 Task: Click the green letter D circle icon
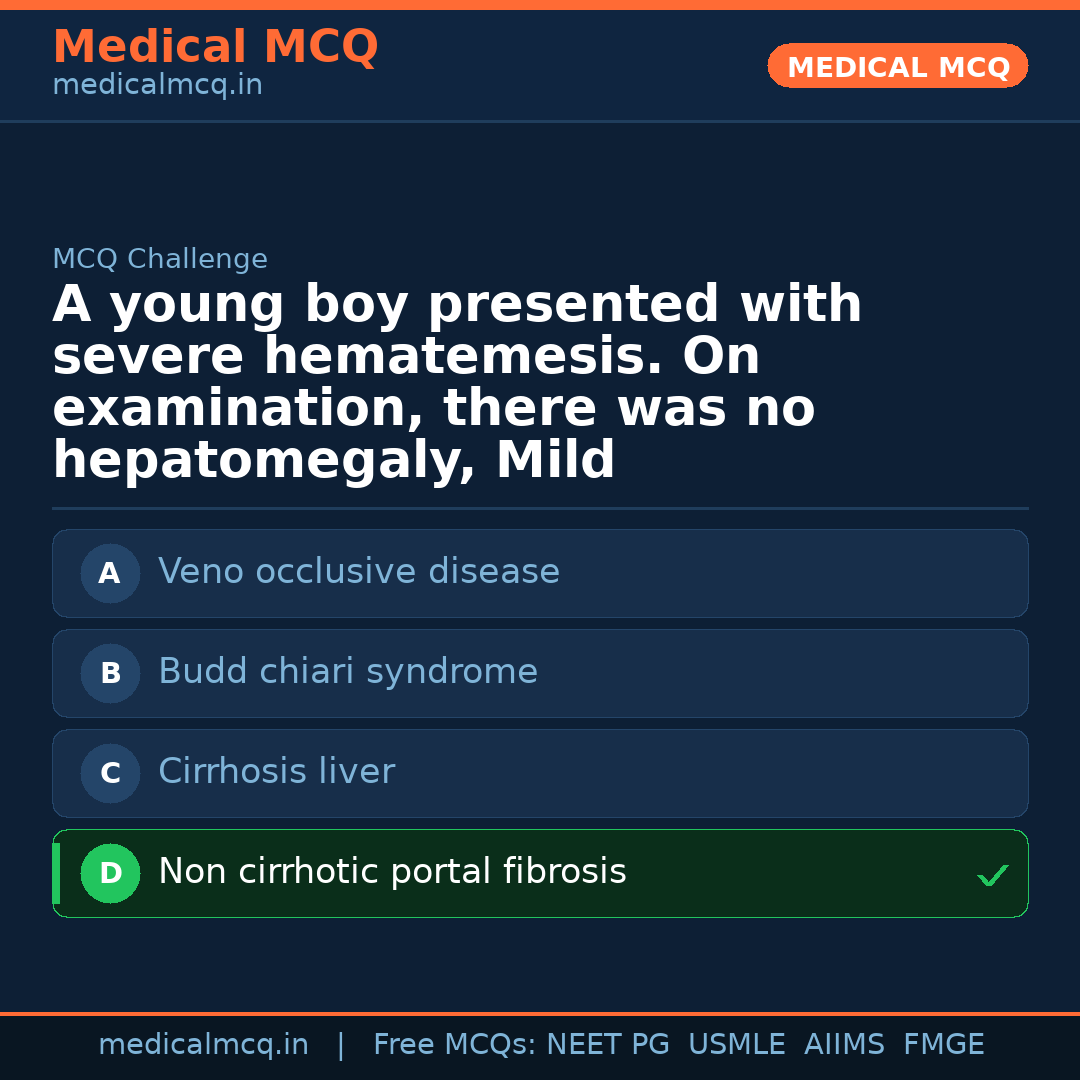(110, 874)
